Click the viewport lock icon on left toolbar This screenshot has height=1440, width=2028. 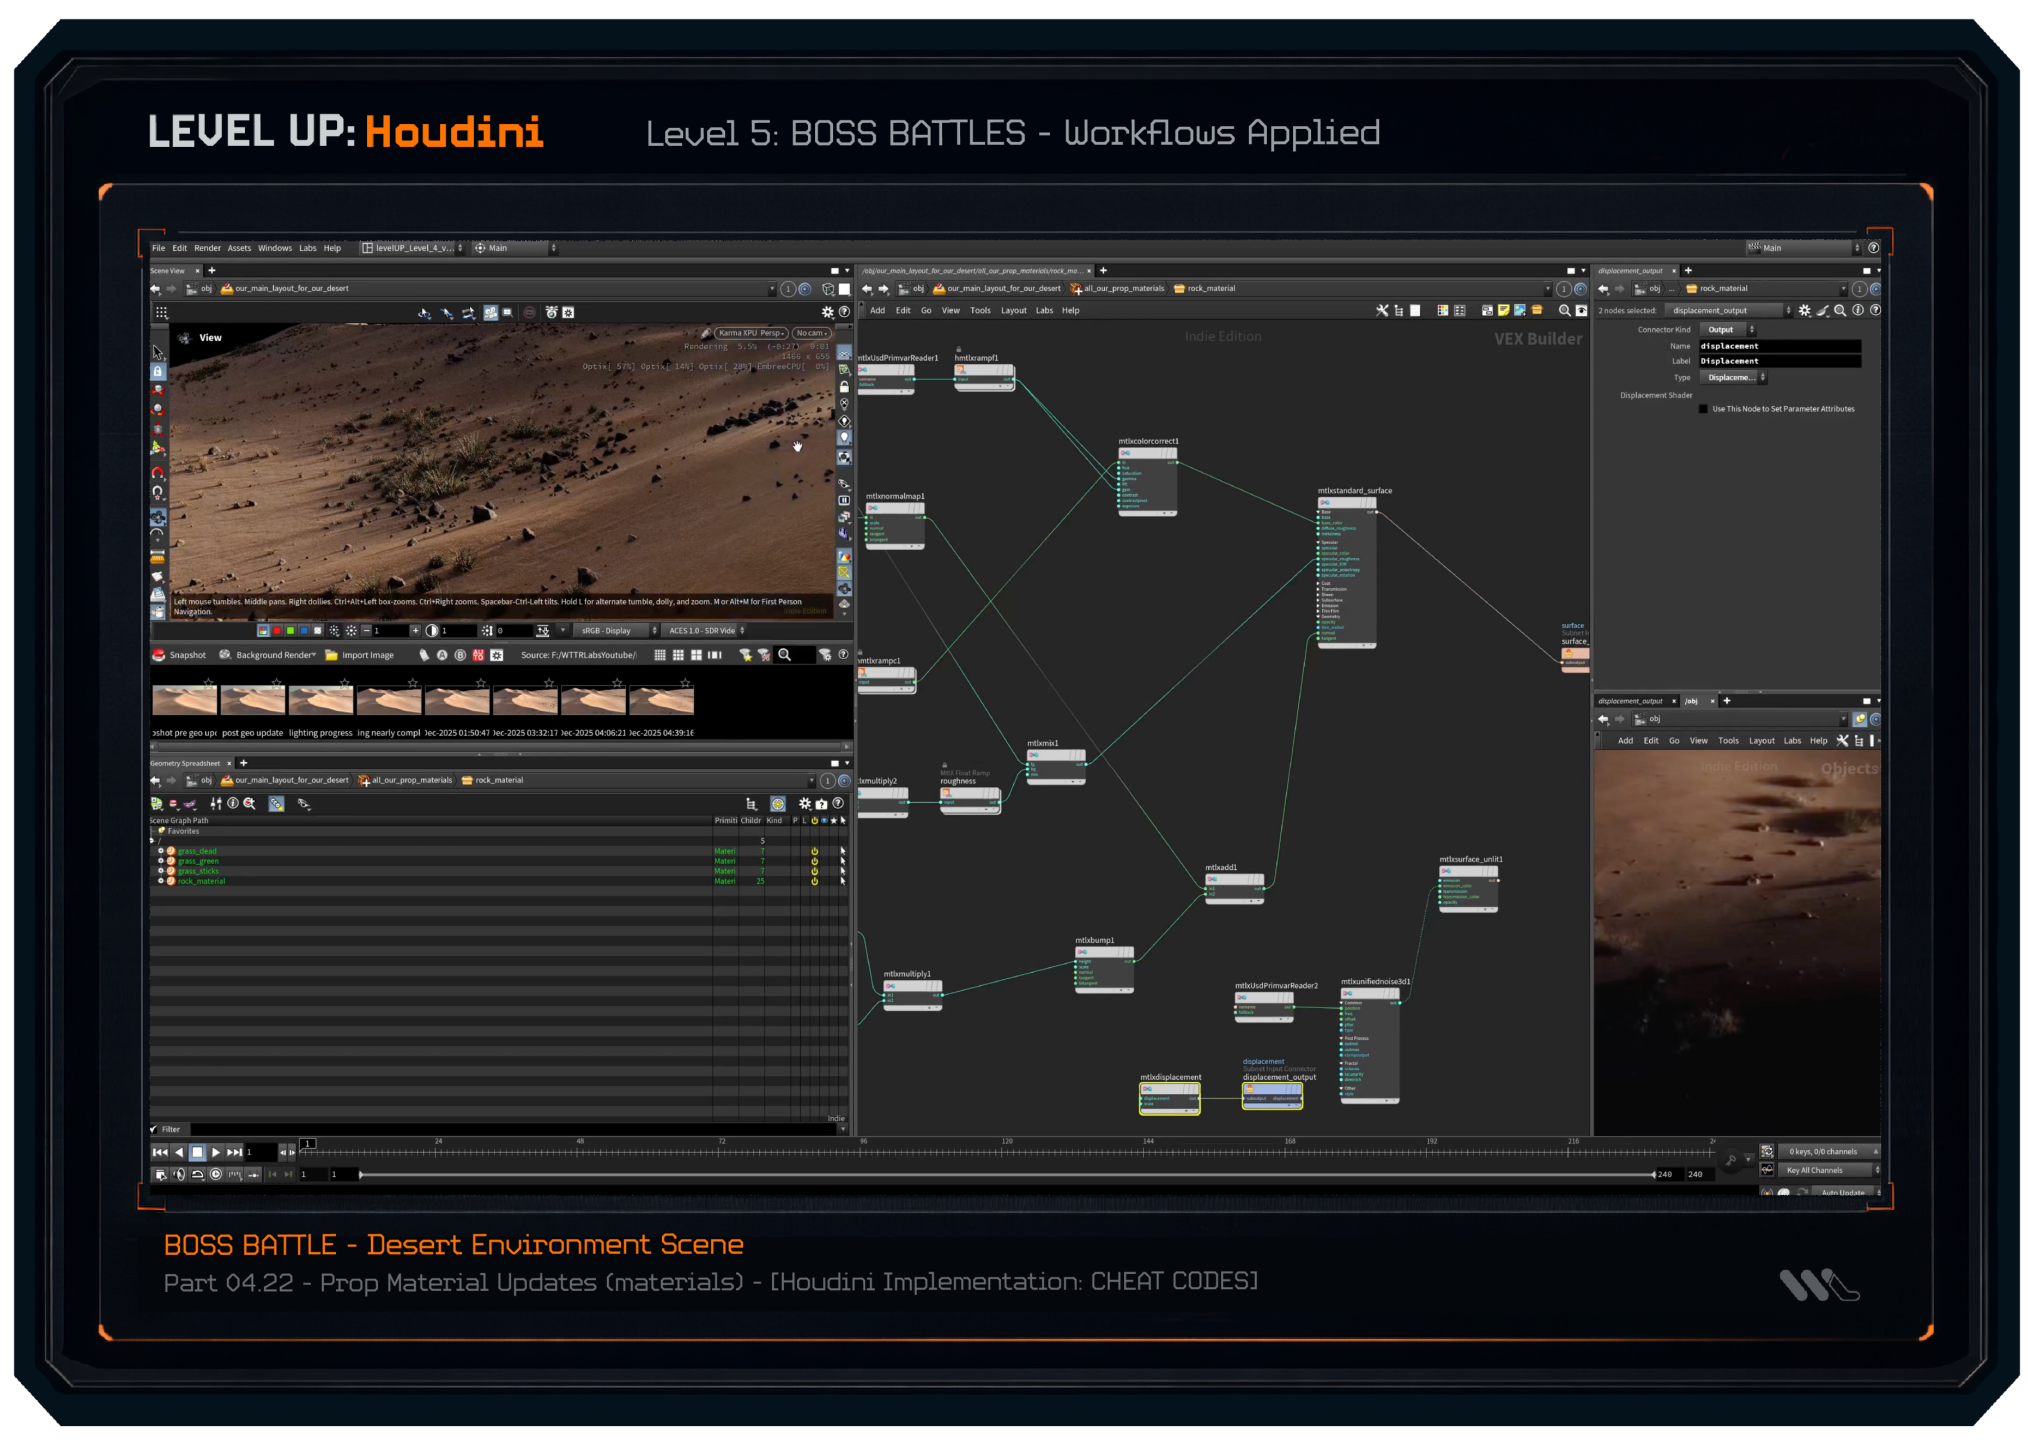coord(157,371)
